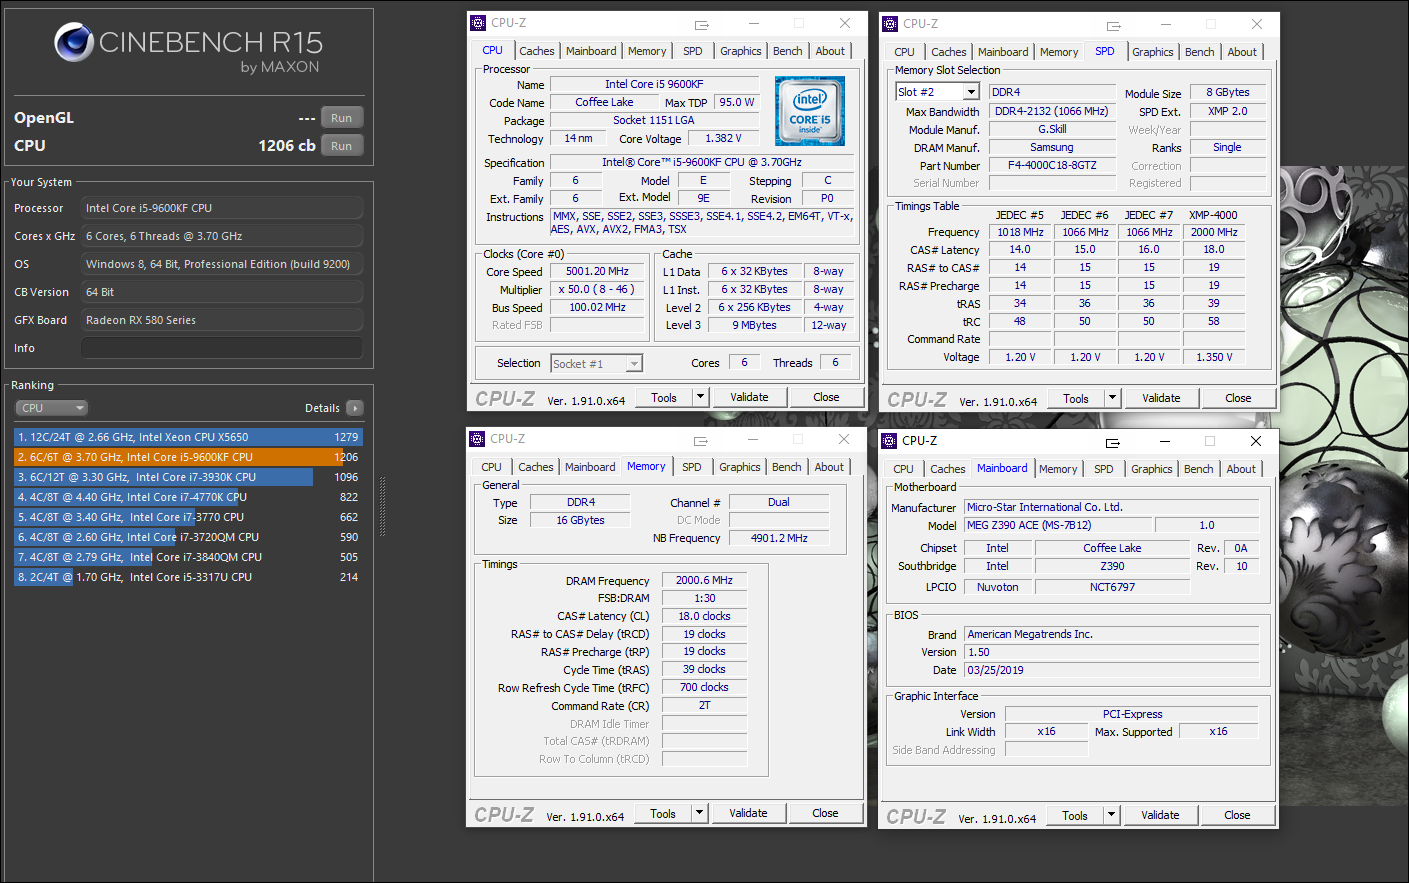1409x883 pixels.
Task: Click BIOS date 03/25/2019 field
Action: [x=1111, y=670]
